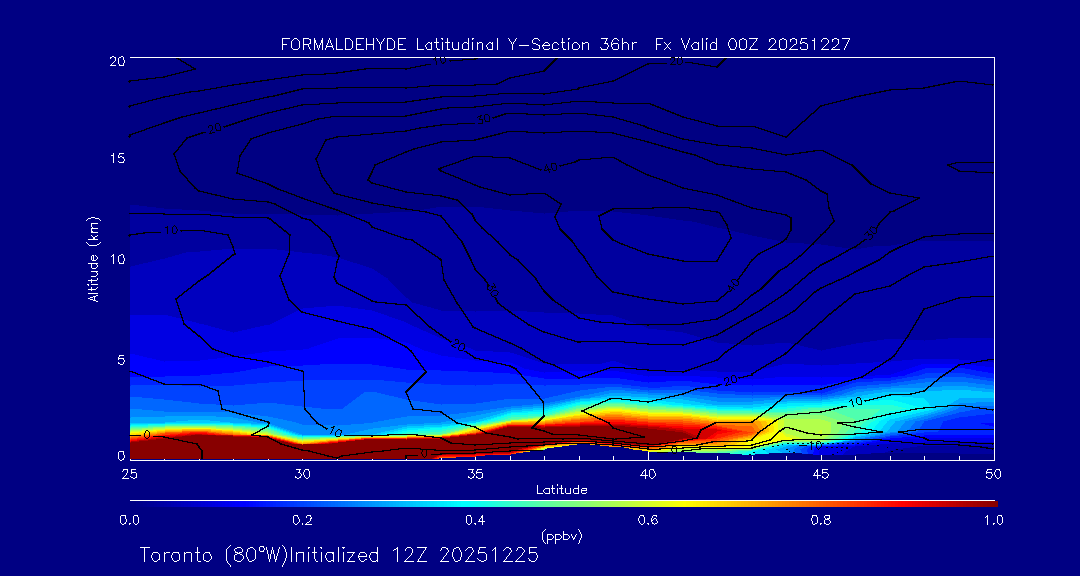Viewport: 1080px width, 576px height.
Task: Click the "-10" dotted contour label
Action: tap(813, 447)
